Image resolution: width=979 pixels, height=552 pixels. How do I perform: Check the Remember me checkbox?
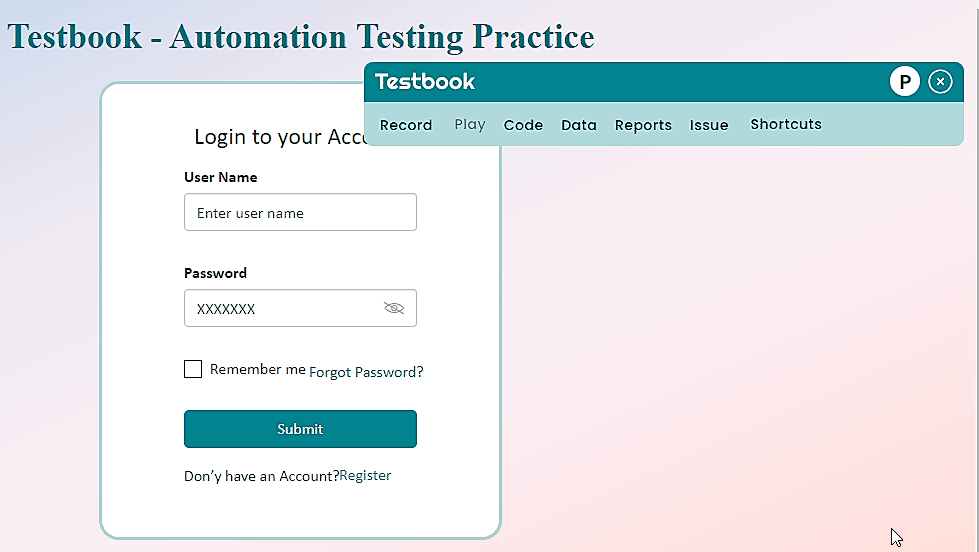[x=193, y=369]
